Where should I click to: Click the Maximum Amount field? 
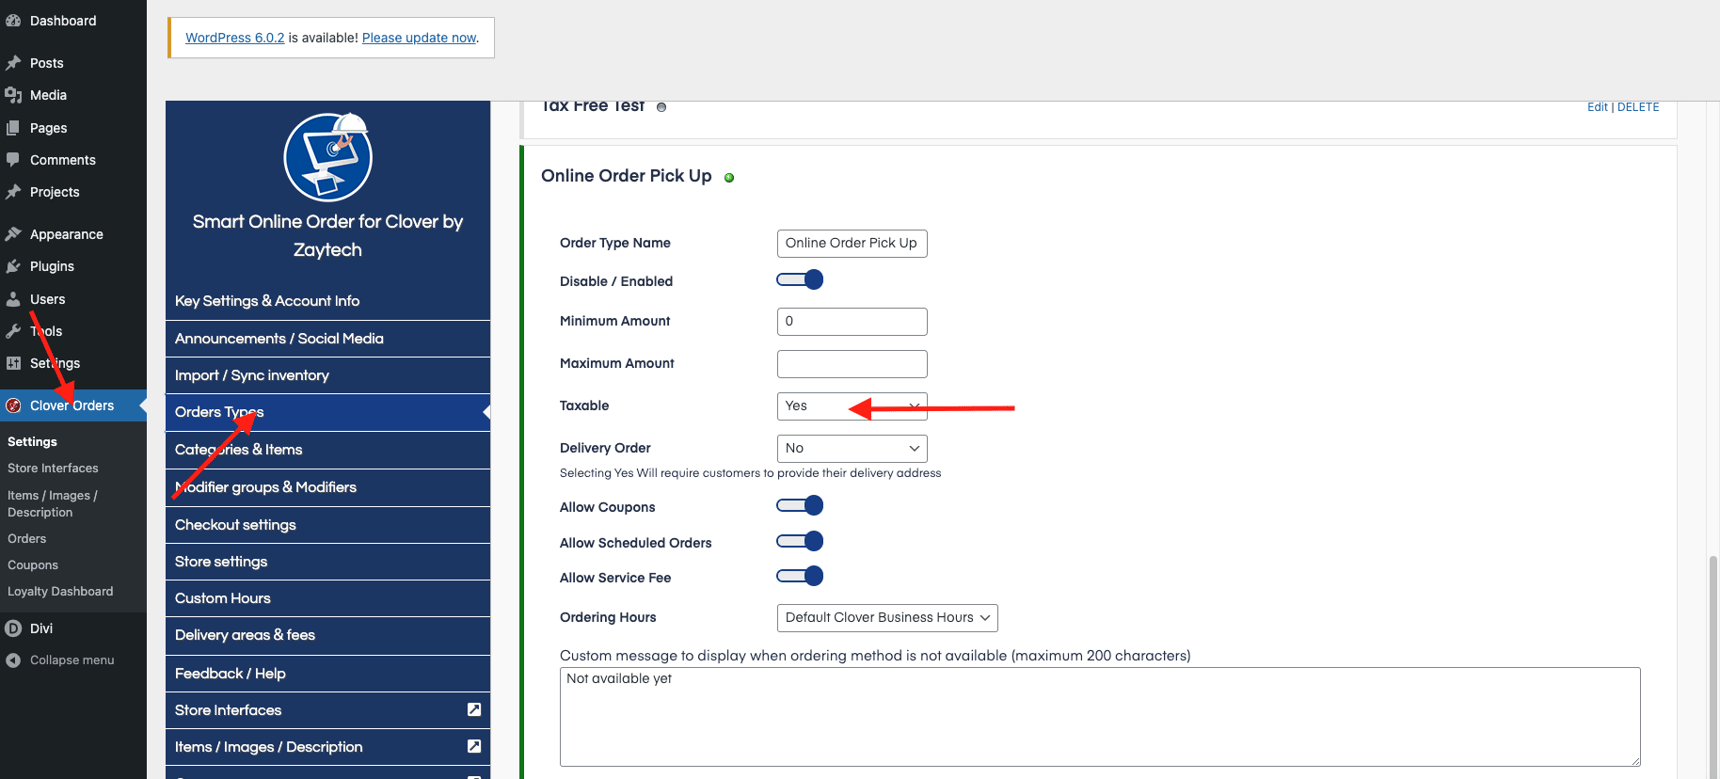click(852, 364)
